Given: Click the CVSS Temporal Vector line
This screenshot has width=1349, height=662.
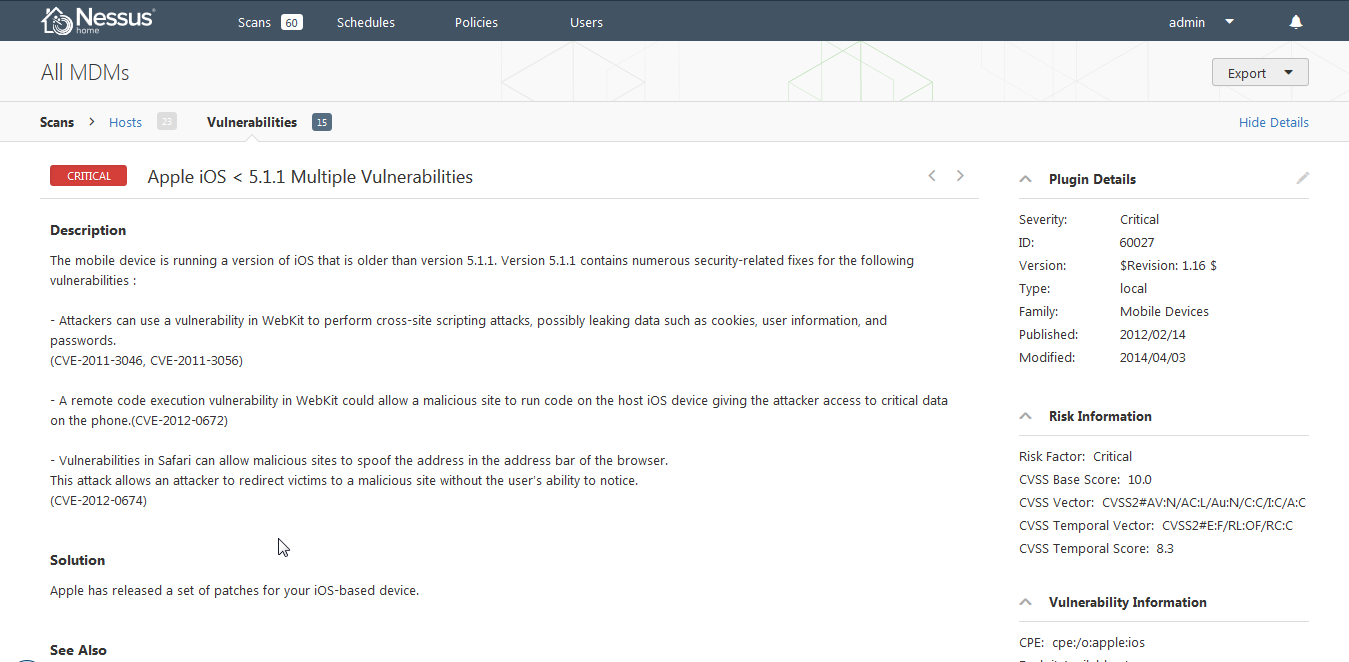Looking at the screenshot, I should [x=1156, y=525].
